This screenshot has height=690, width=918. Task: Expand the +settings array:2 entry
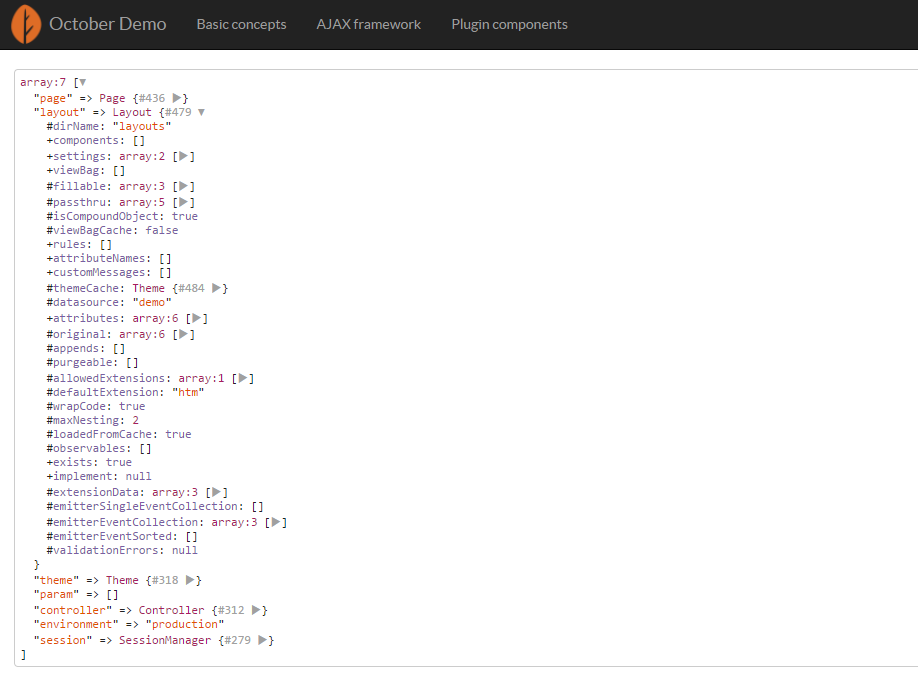[183, 156]
